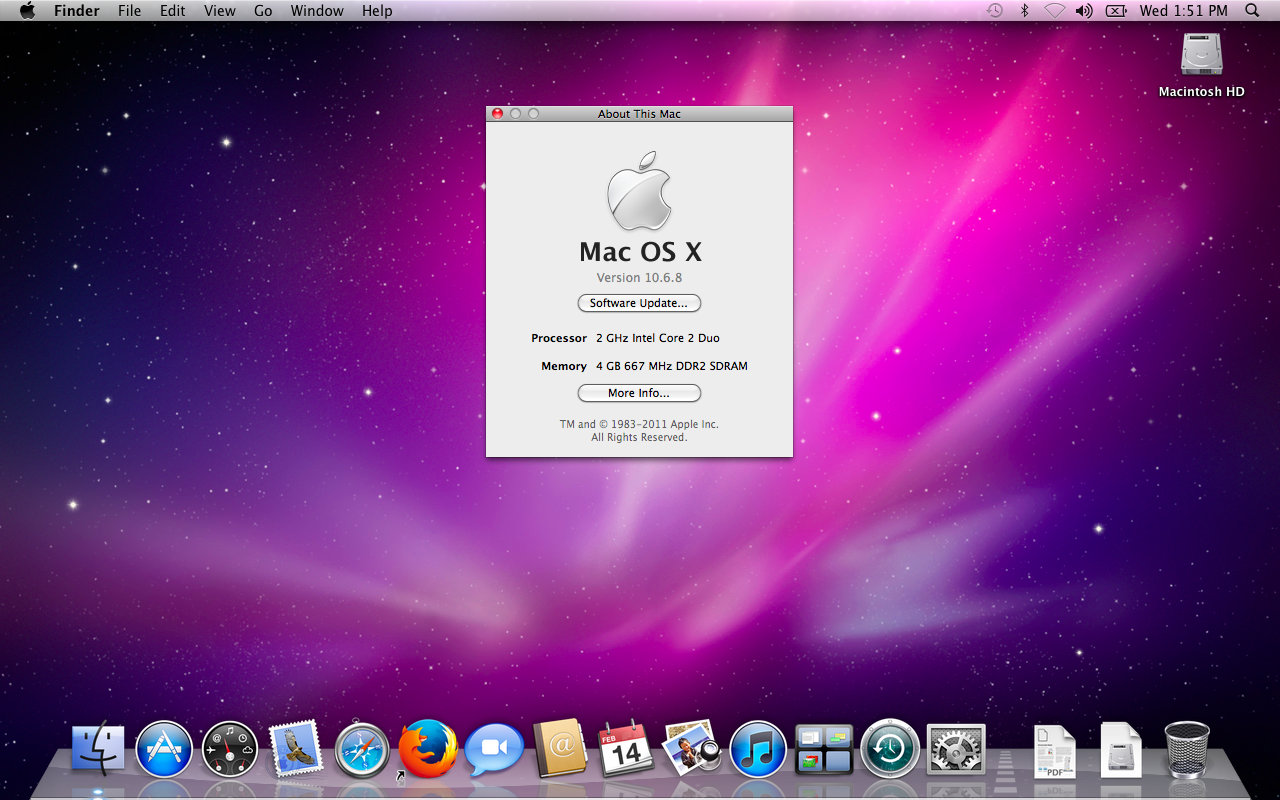The image size is (1280, 800).
Task: Click the Software Update... button
Action: tap(639, 303)
